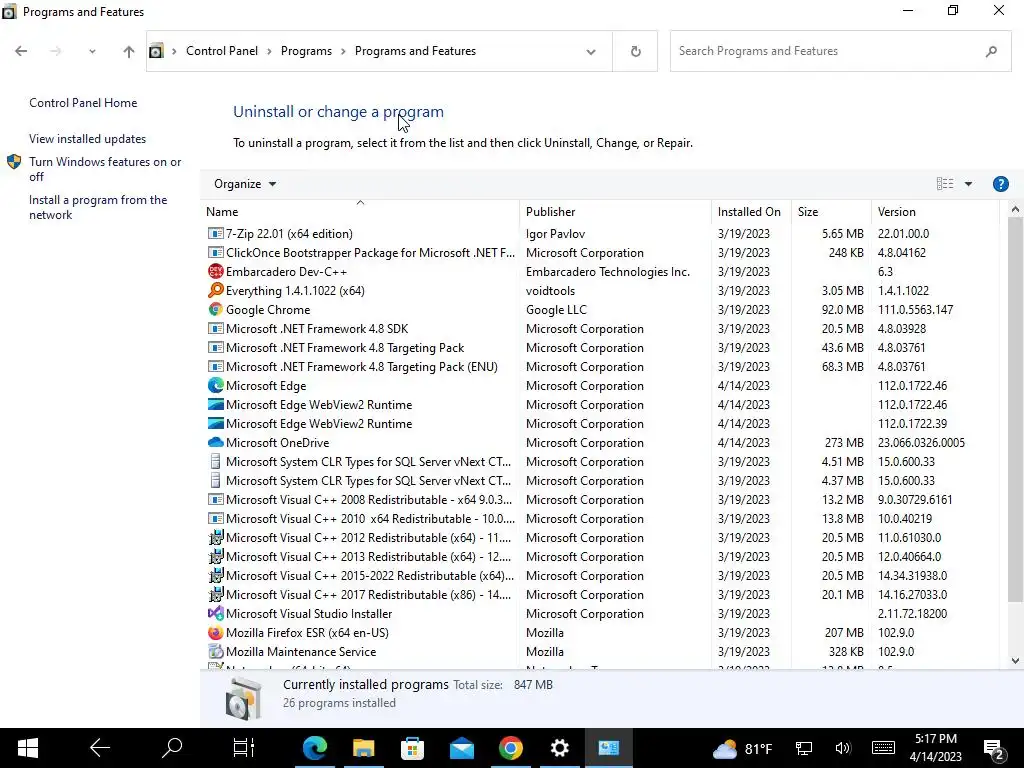The height and width of the screenshot is (768, 1024).
Task: Click the search magnifier icon
Action: click(x=991, y=51)
